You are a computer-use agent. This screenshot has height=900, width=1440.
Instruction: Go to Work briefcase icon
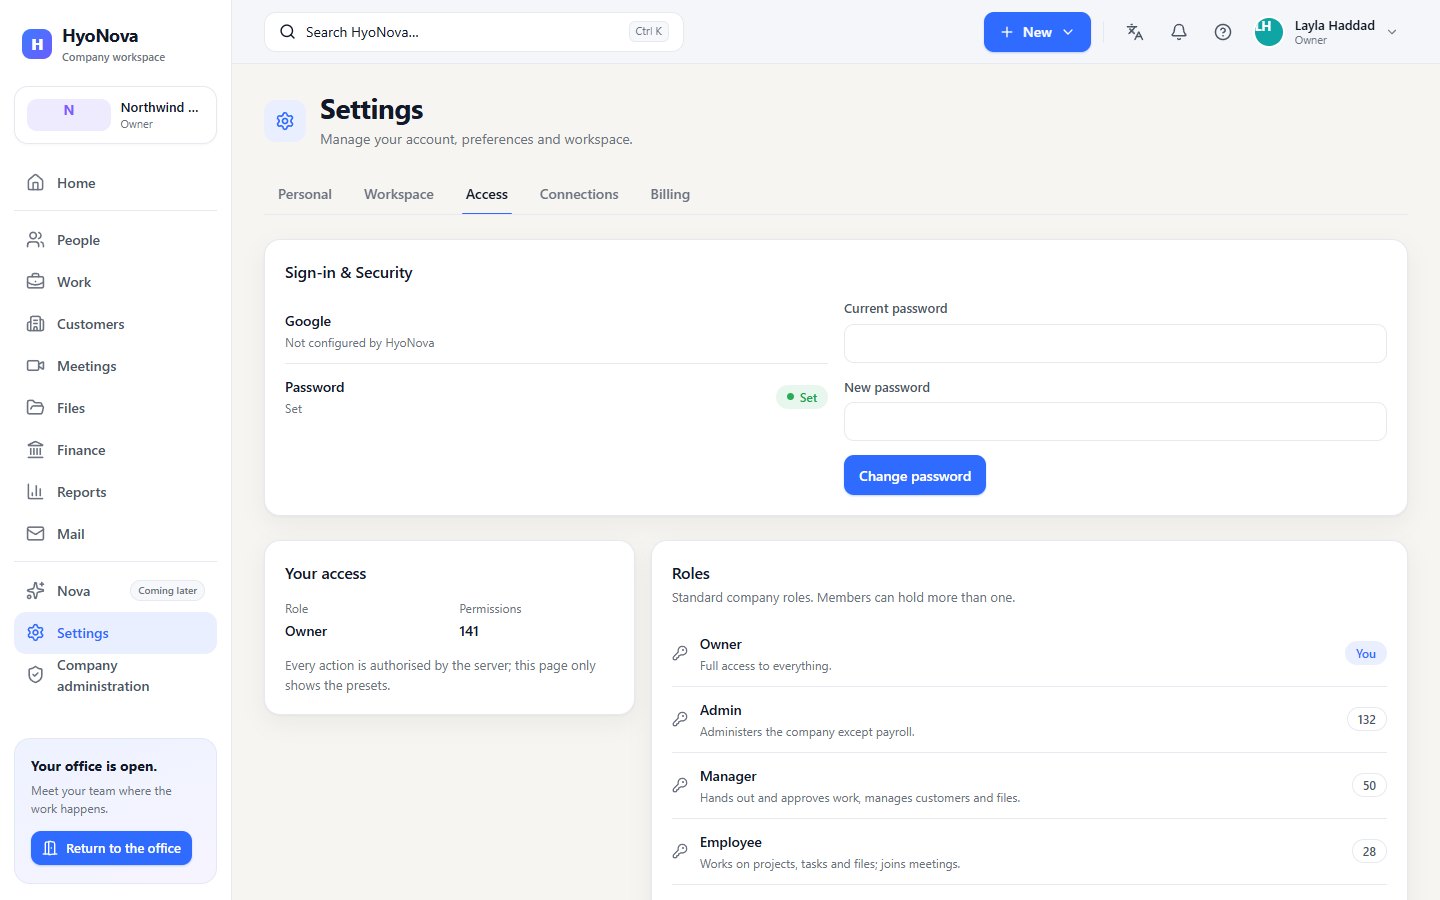pyautogui.click(x=36, y=282)
